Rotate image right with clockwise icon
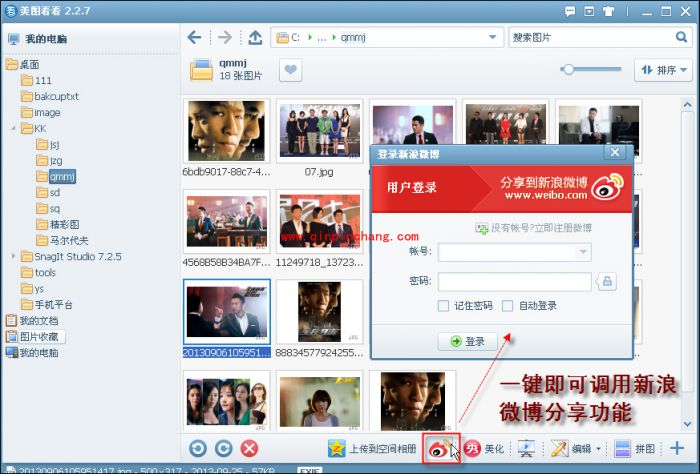700x474 pixels. [223, 449]
